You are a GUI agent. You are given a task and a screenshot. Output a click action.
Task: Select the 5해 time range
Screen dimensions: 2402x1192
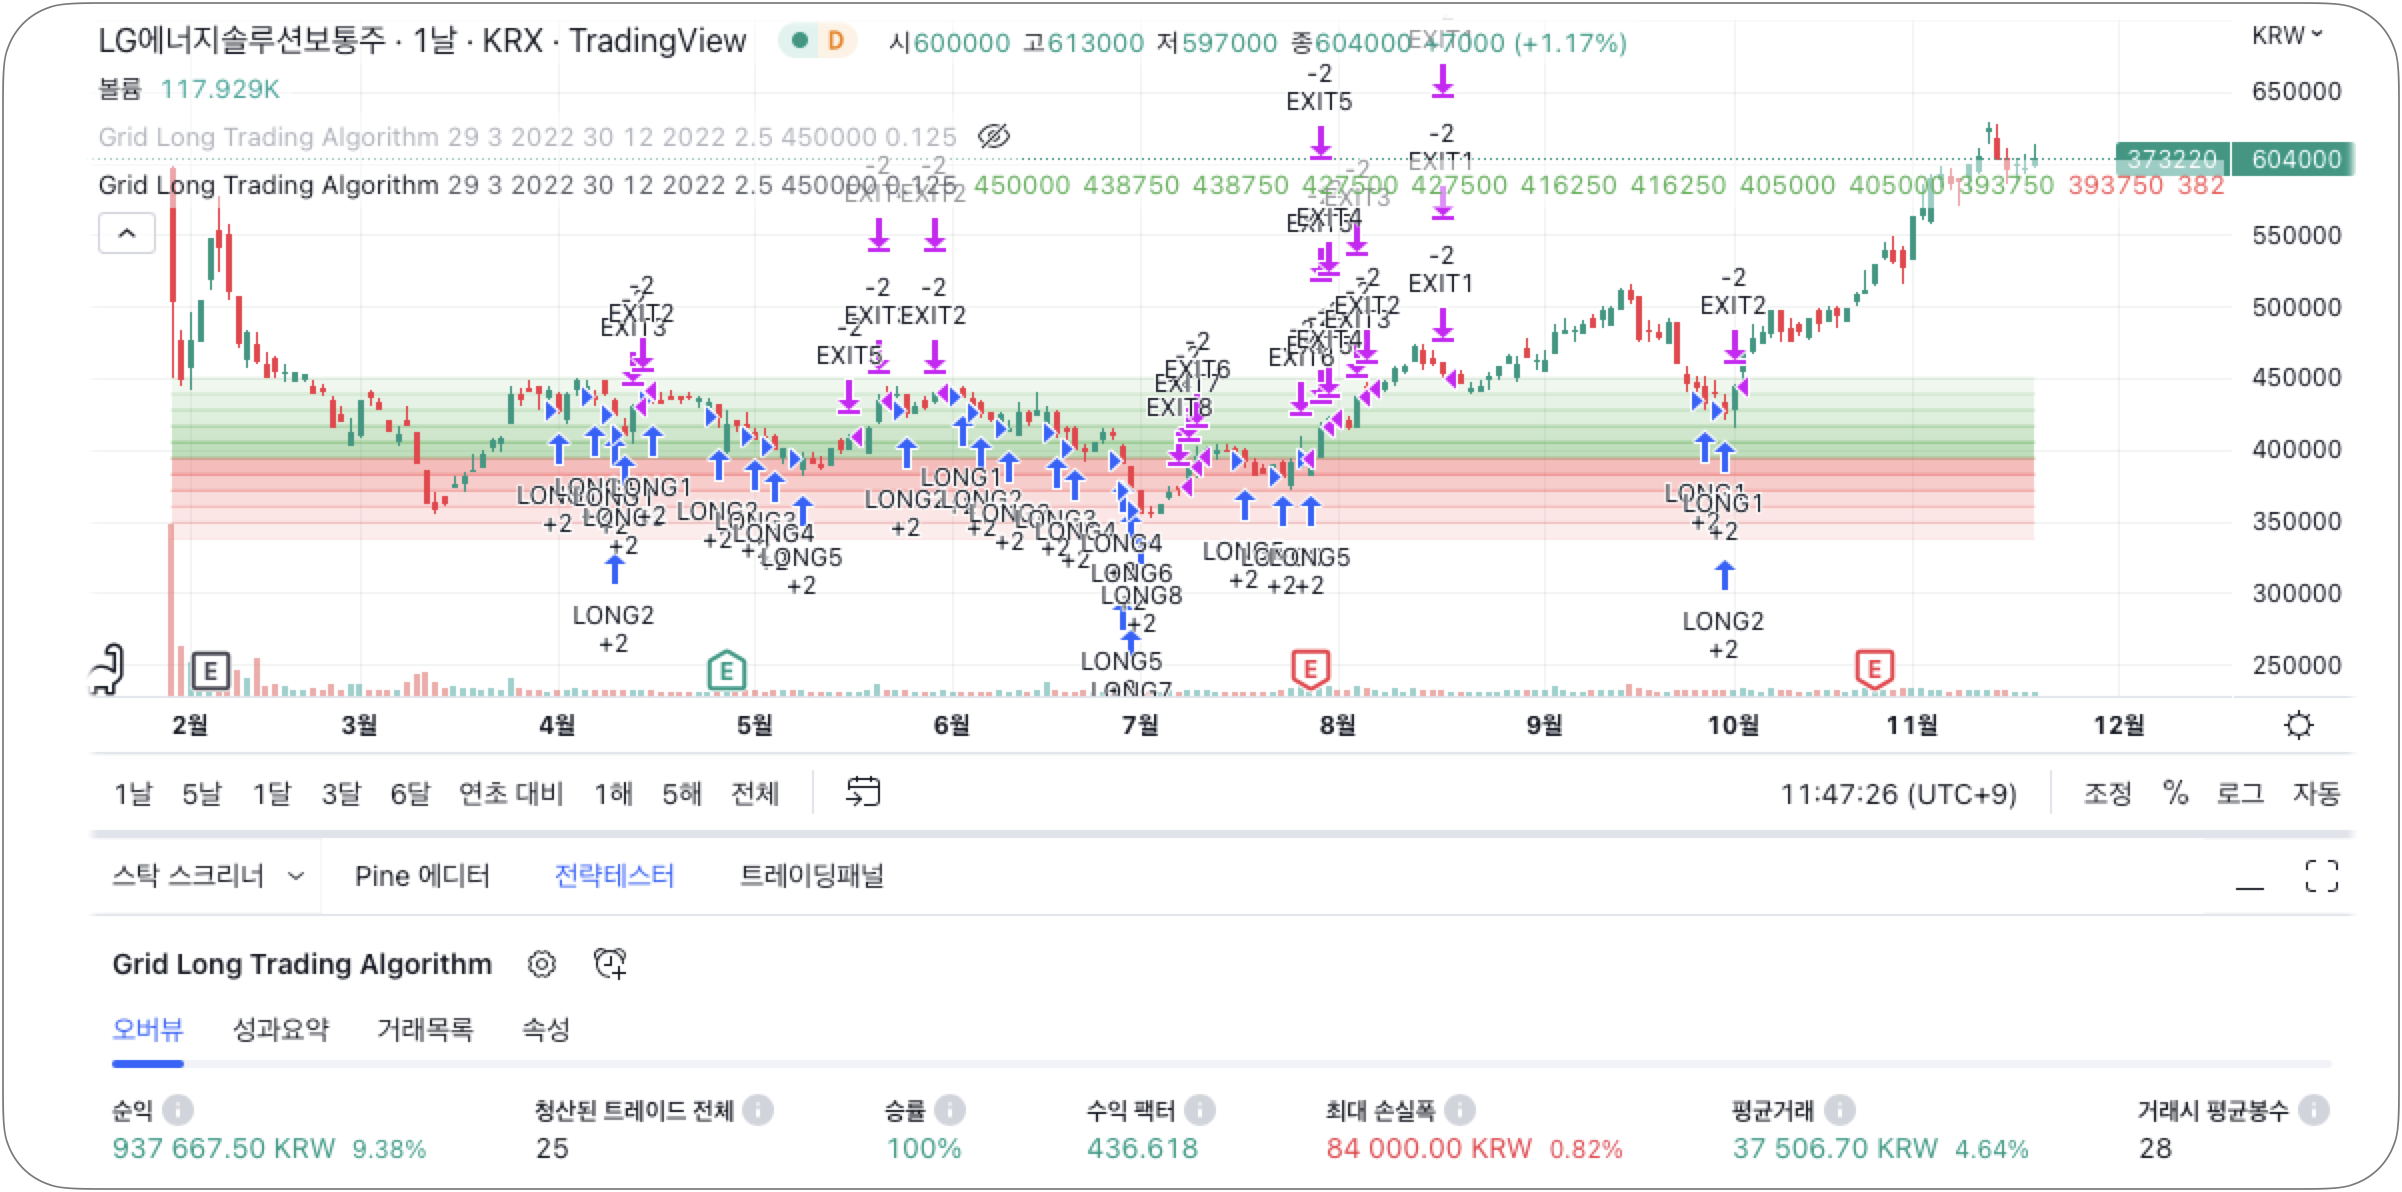(682, 794)
